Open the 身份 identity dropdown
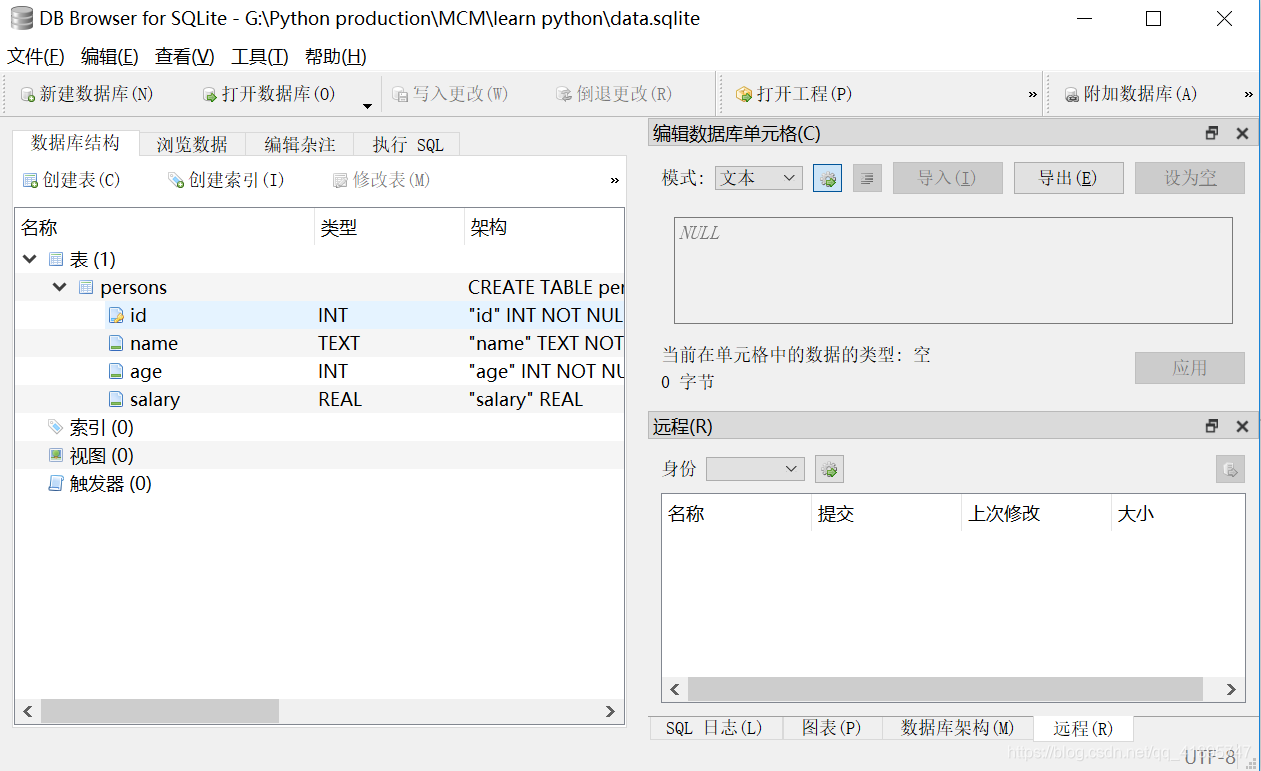 pyautogui.click(x=755, y=468)
